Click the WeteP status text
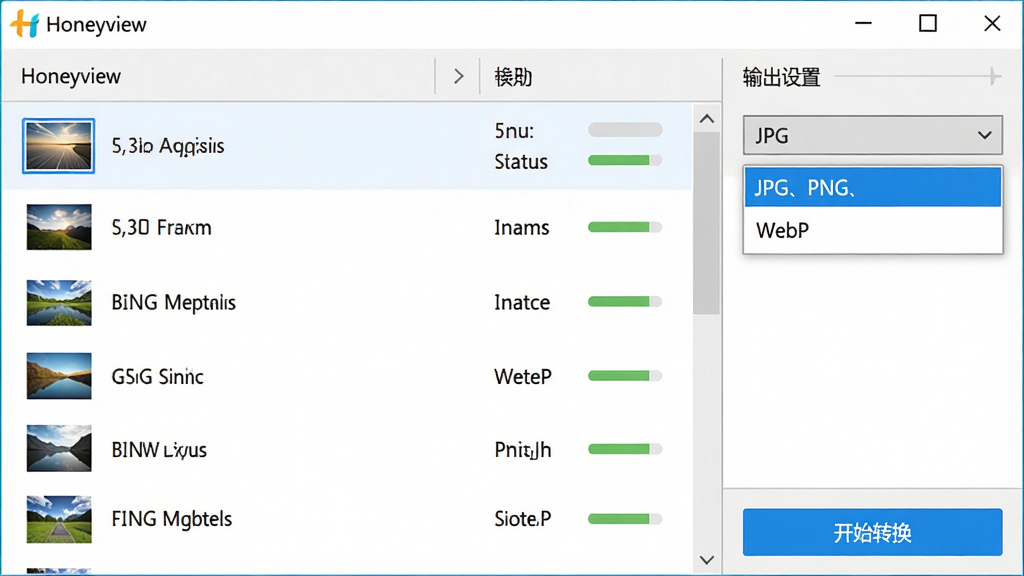1024x576 pixels. pos(522,376)
